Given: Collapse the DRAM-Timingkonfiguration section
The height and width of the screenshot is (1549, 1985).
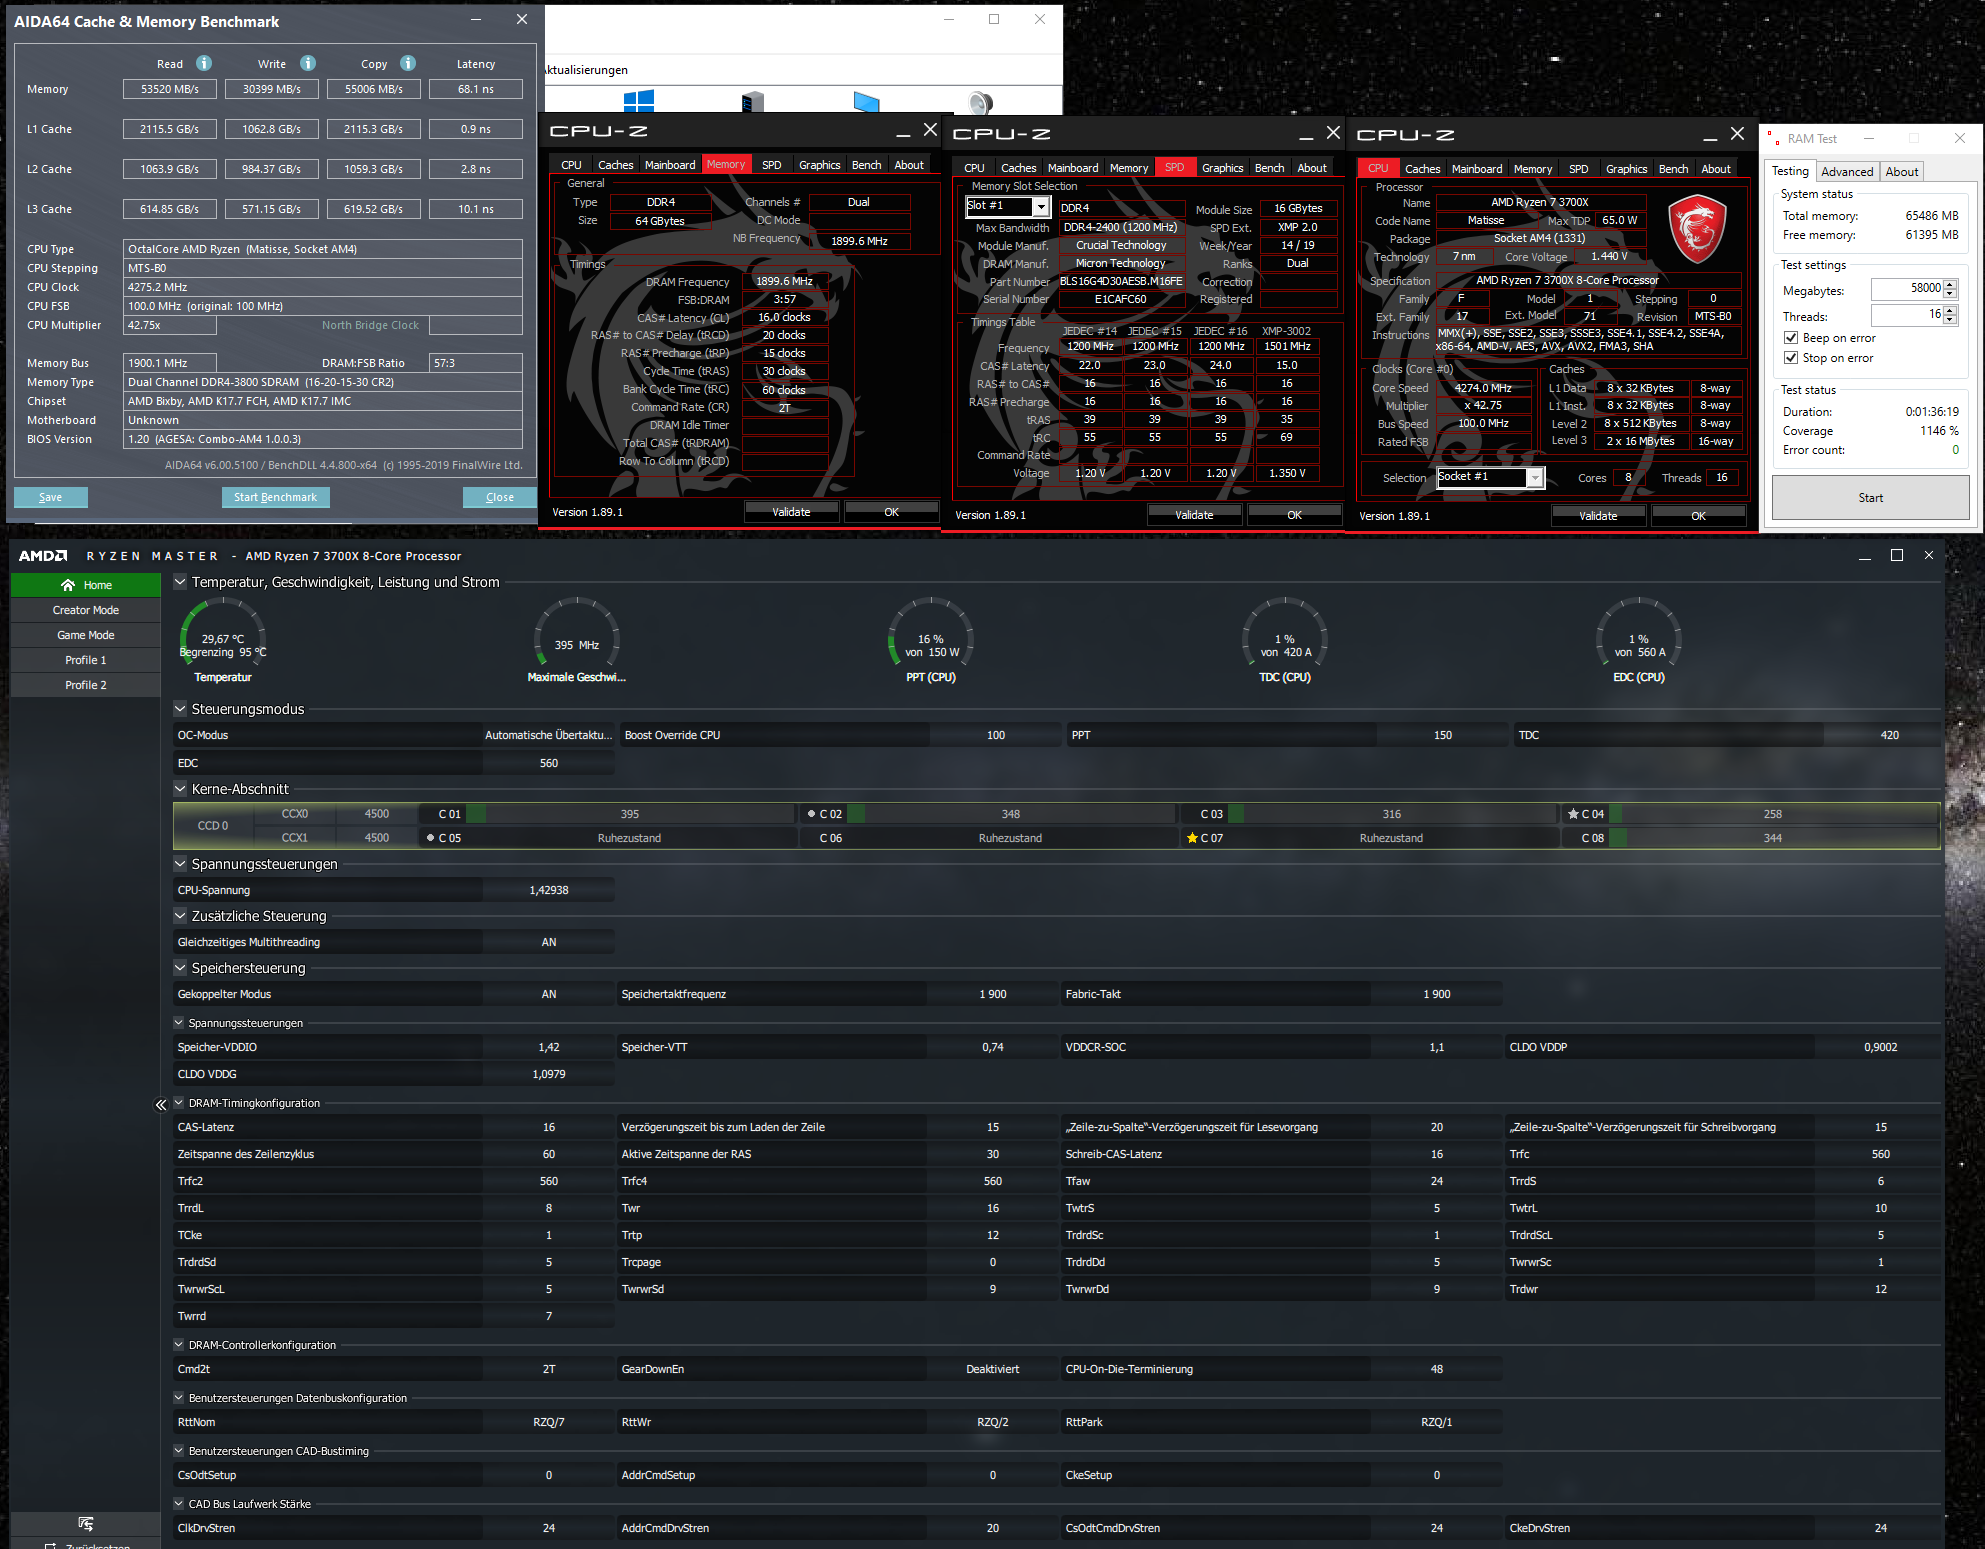Looking at the screenshot, I should [x=179, y=1103].
